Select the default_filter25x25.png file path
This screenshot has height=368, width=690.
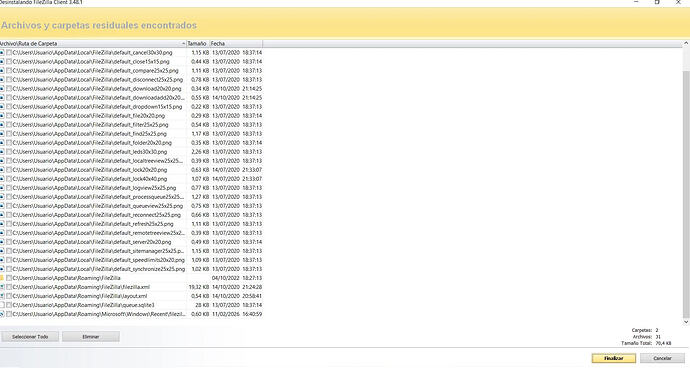coord(90,125)
